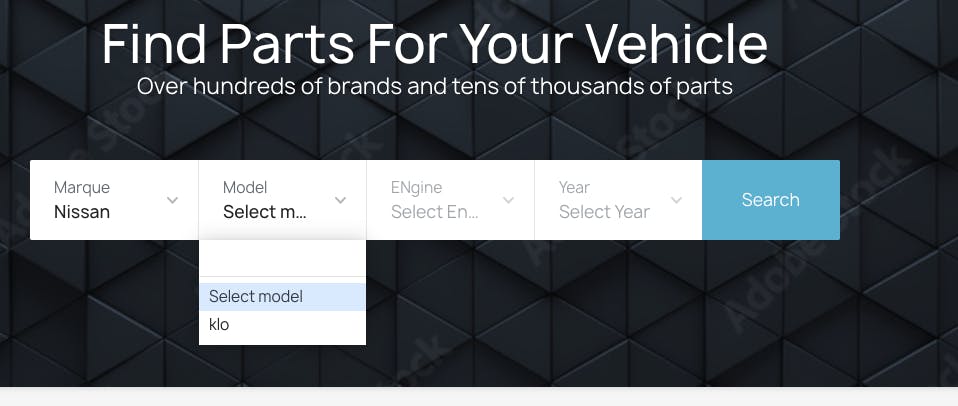Click 'tens of thousands of parts' text

pos(598,86)
